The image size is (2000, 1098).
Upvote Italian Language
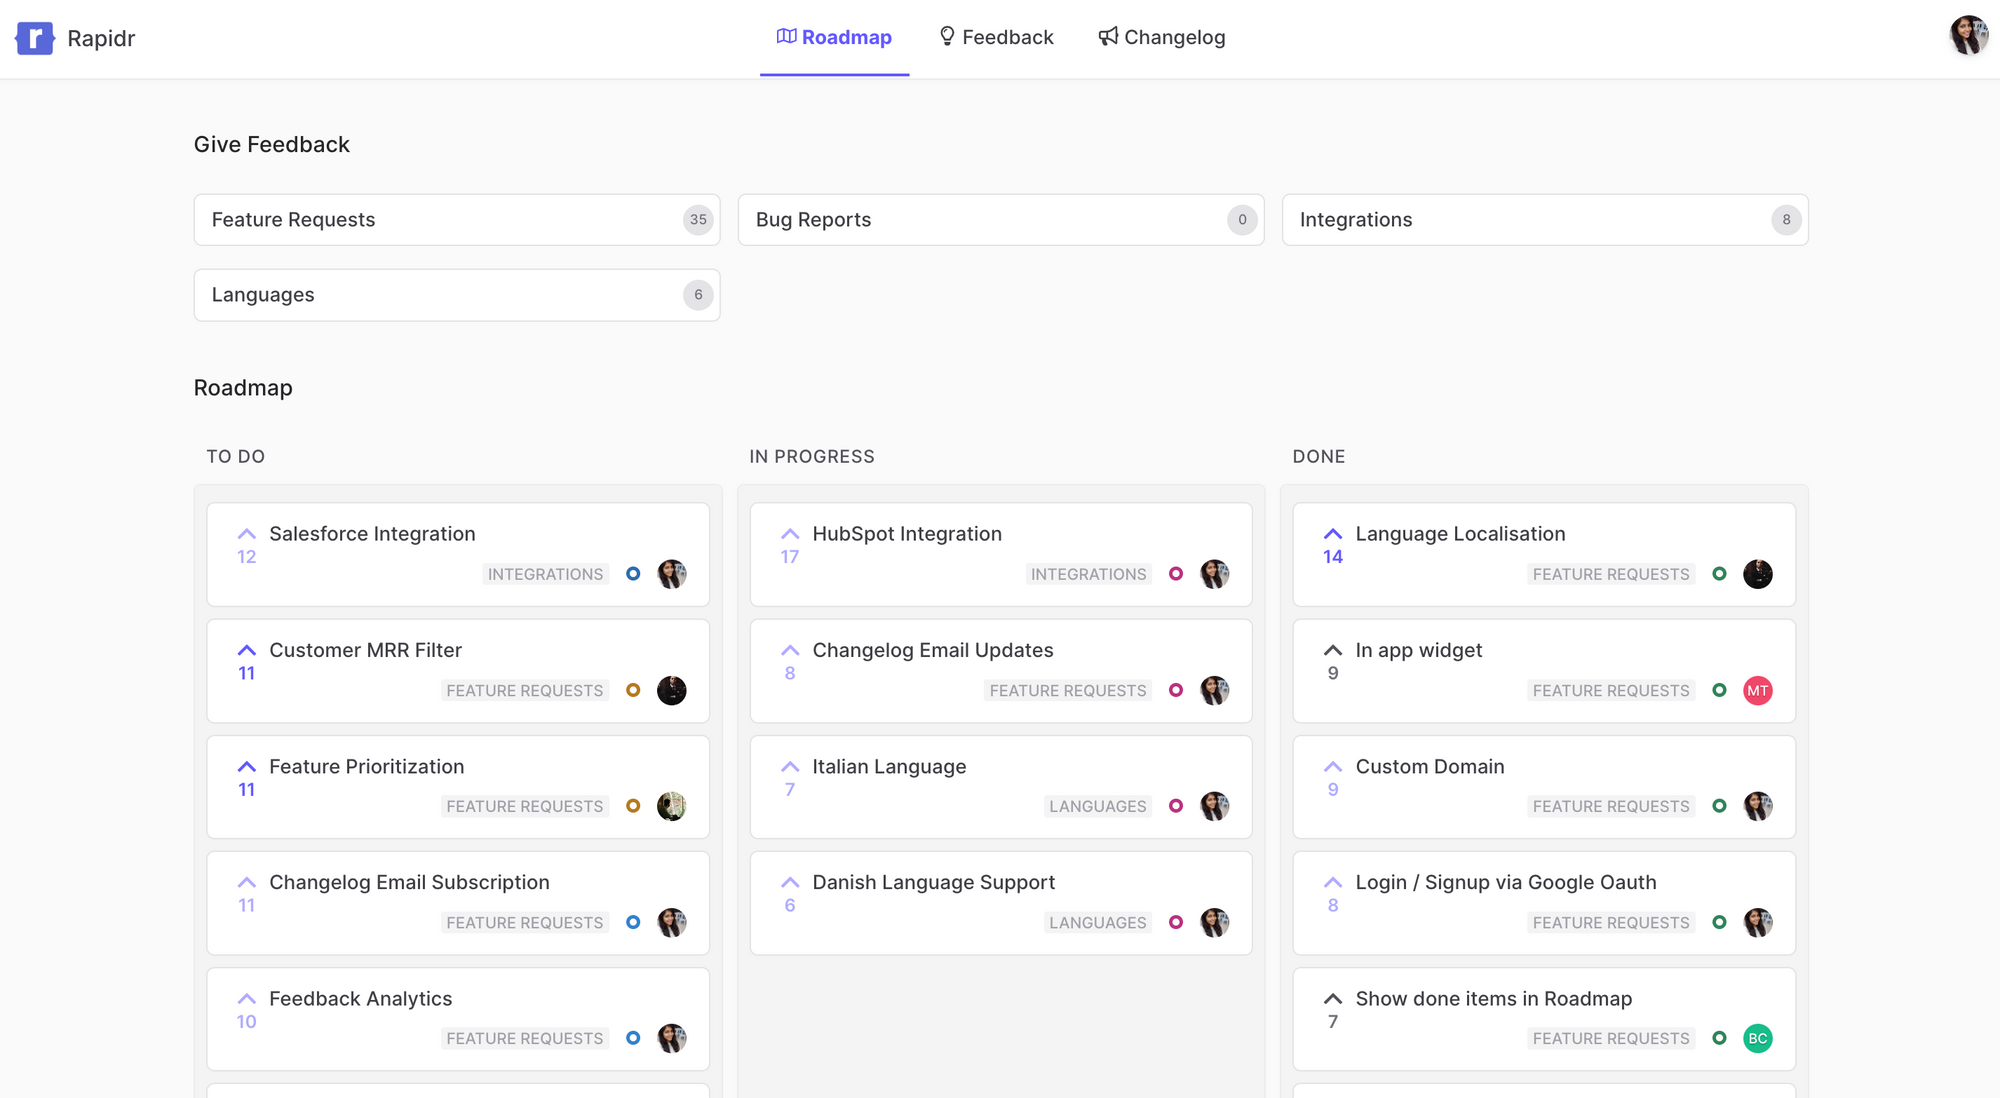pyautogui.click(x=790, y=778)
